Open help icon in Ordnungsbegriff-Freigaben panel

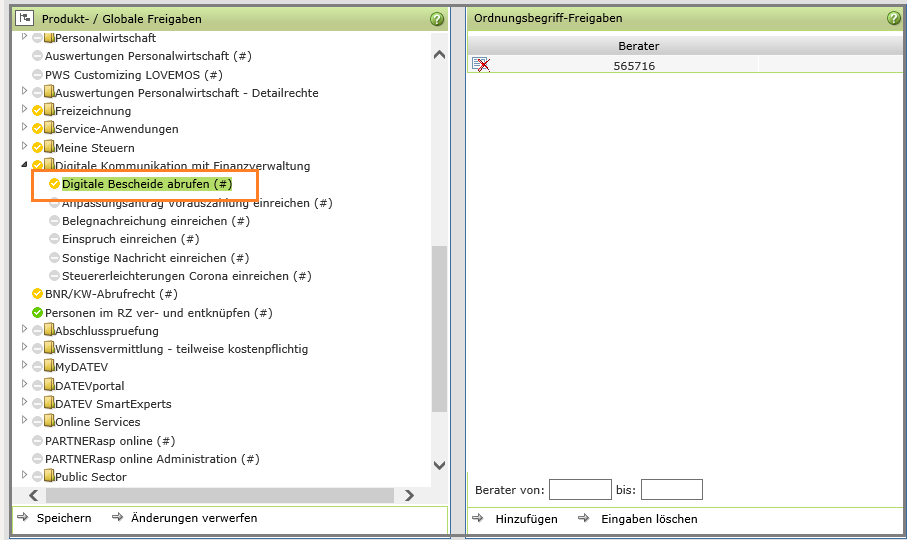893,19
